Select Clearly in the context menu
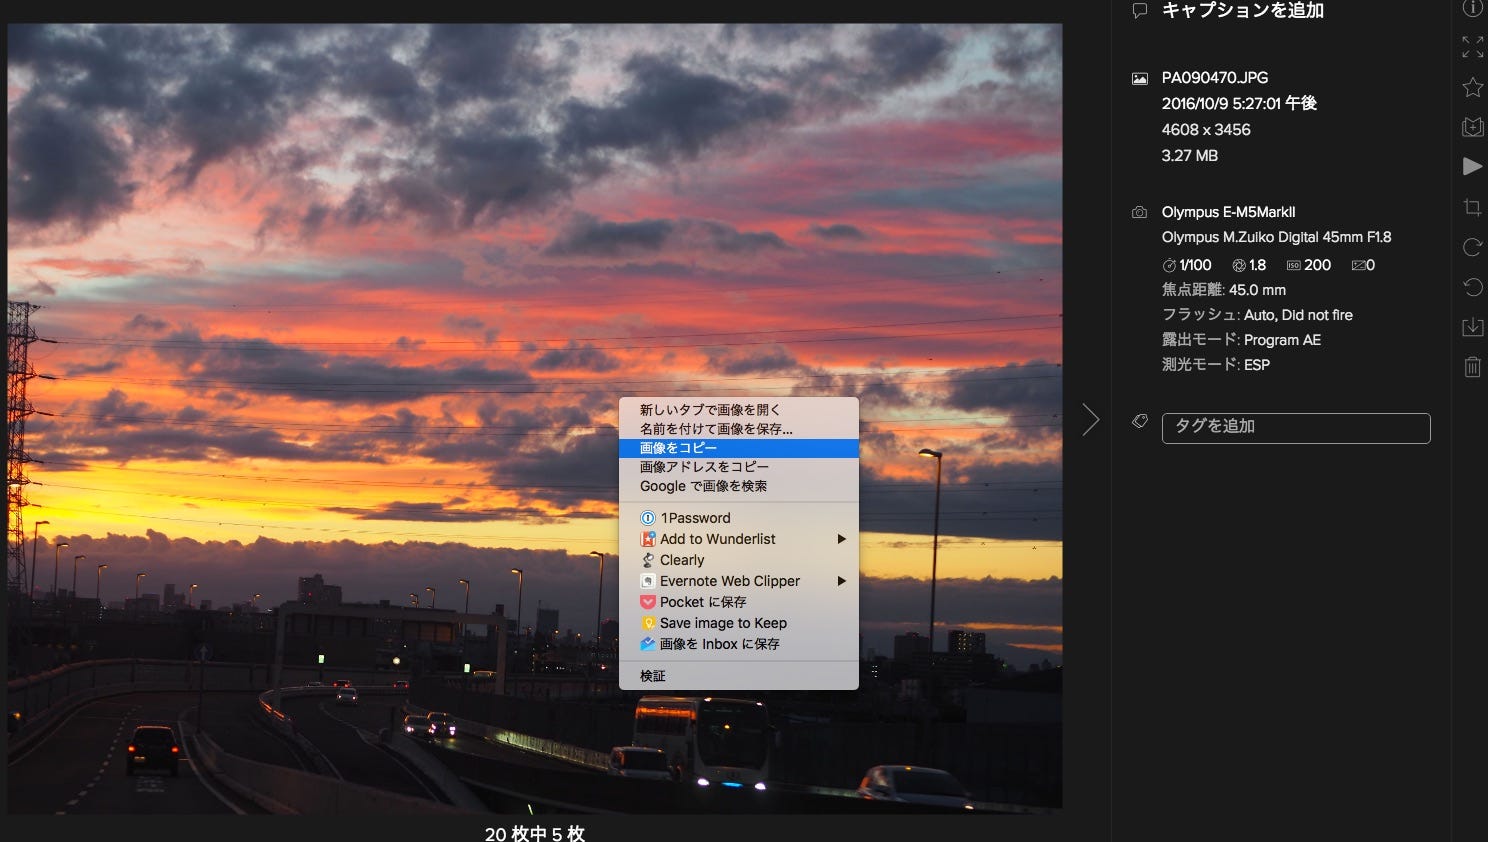 [x=739, y=560]
